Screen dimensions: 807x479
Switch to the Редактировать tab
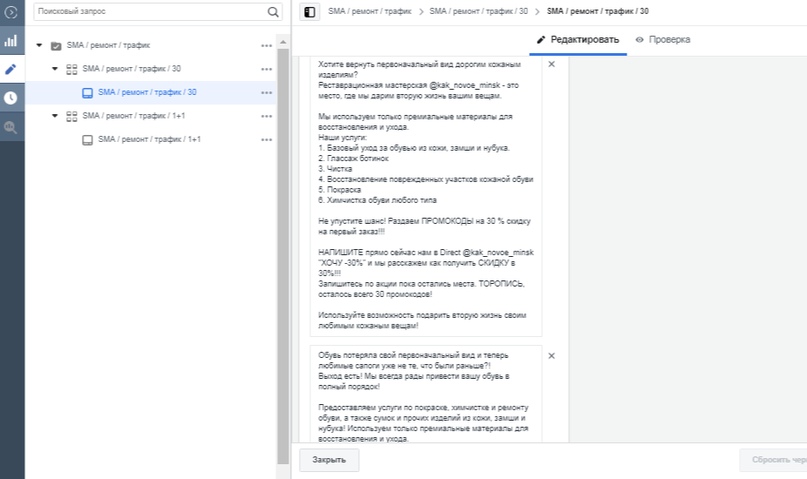click(x=578, y=40)
